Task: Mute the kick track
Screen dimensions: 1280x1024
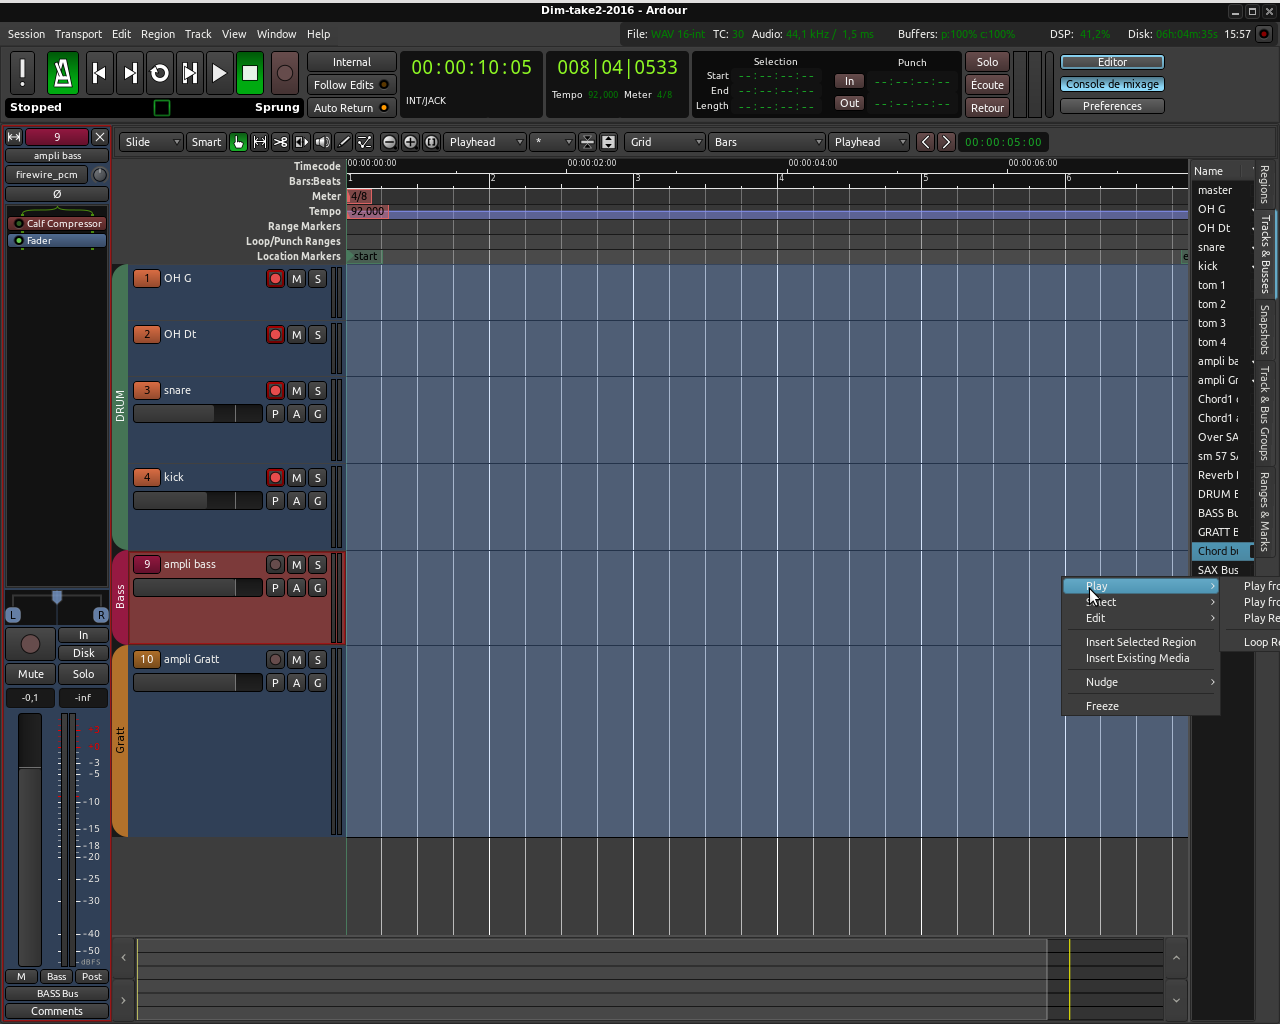Action: (296, 478)
